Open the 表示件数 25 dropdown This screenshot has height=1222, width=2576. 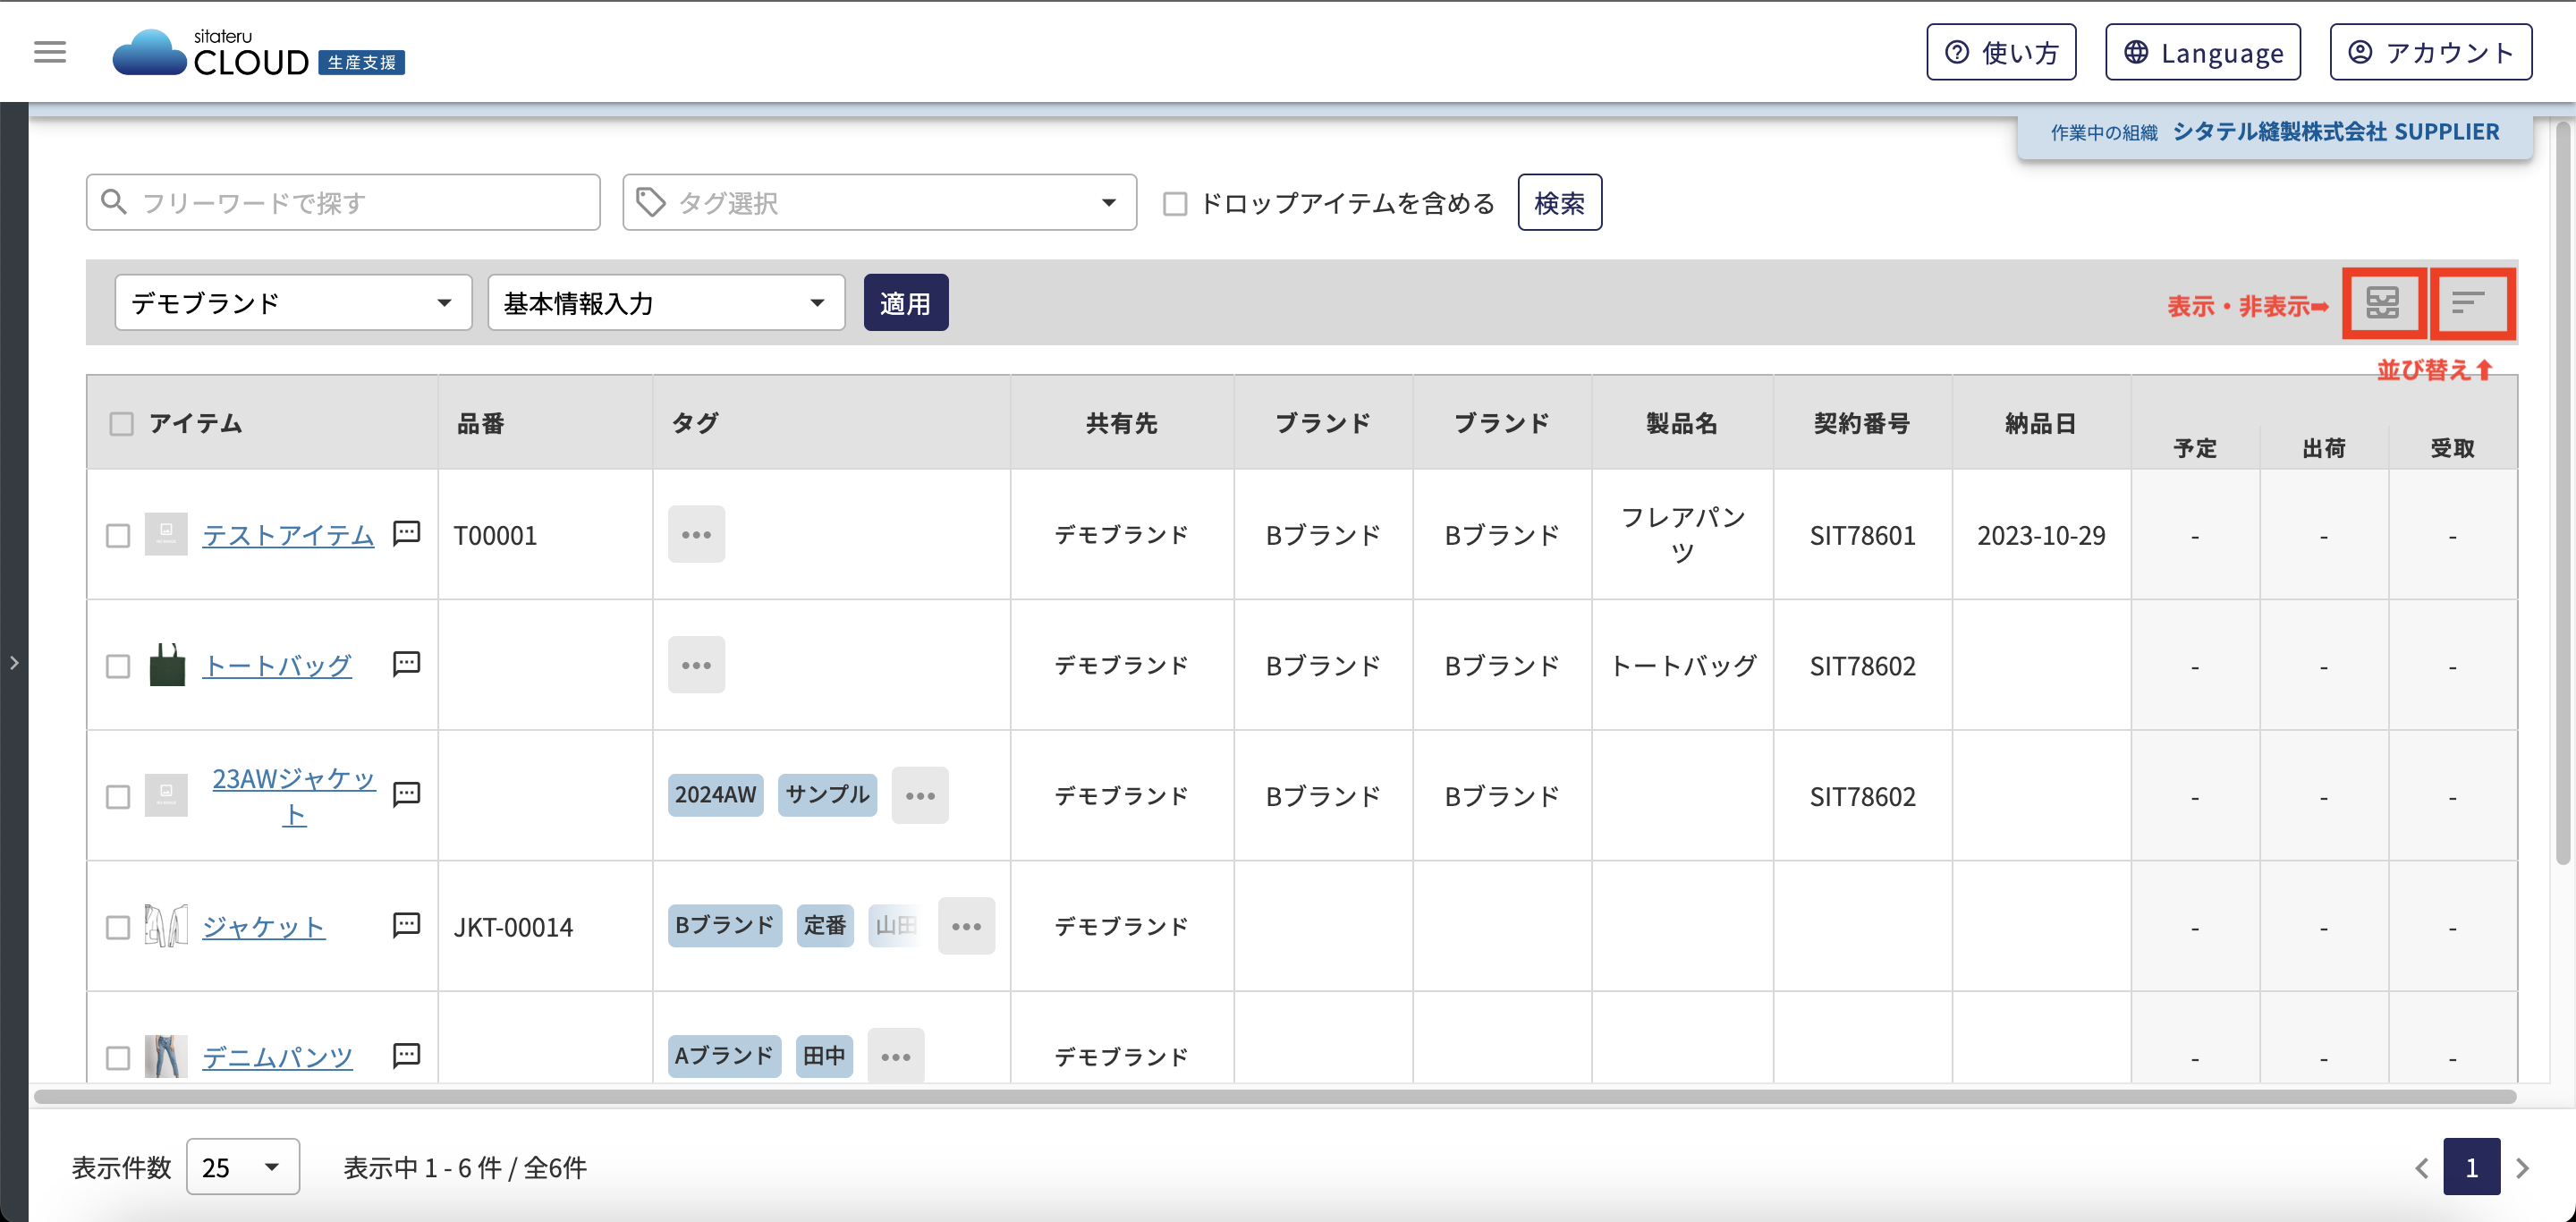243,1166
